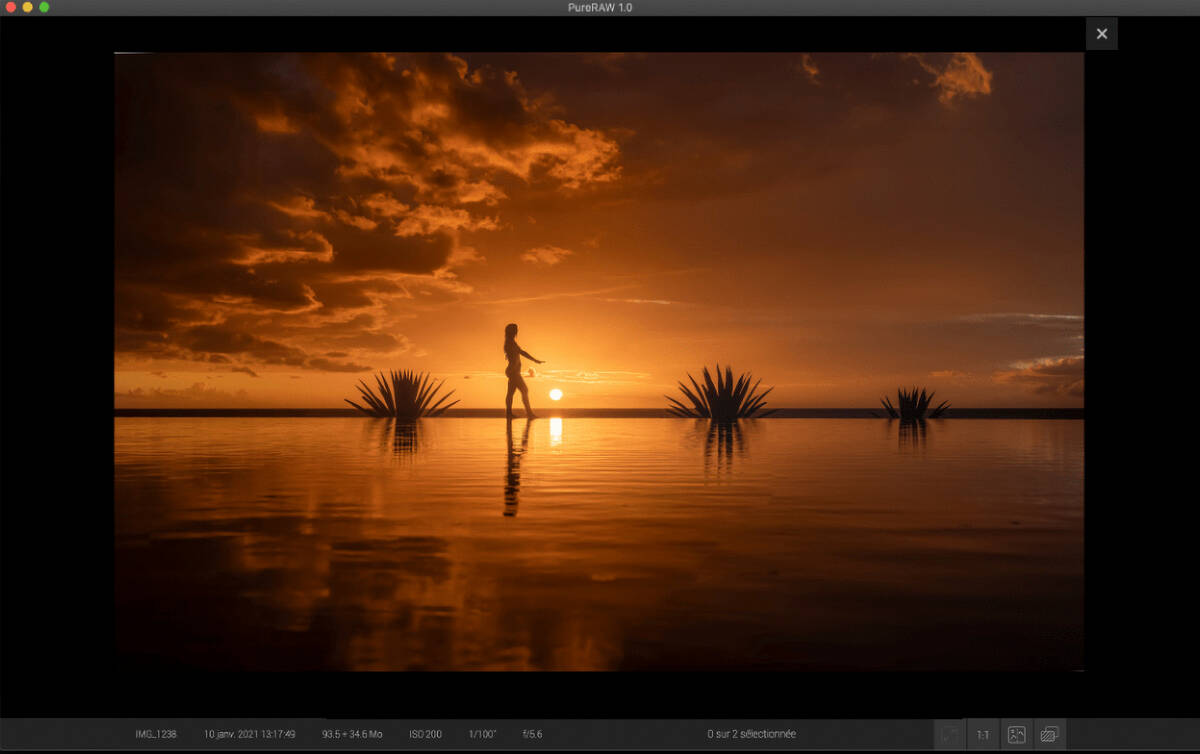Click the leftmost agave plant silhouette
Image resolution: width=1200 pixels, height=754 pixels.
tap(402, 394)
